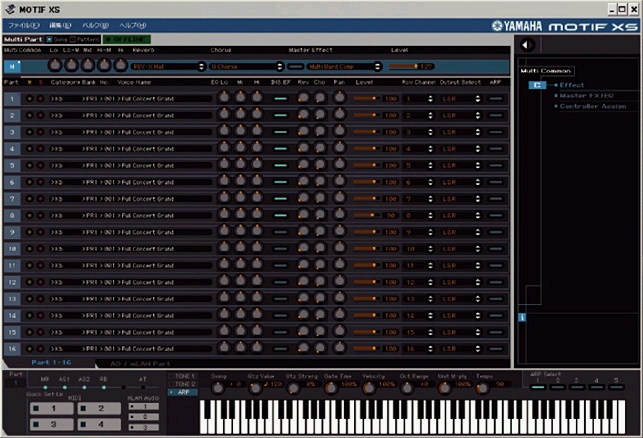
Task: Select the TONE 1 button
Action: [x=183, y=376]
